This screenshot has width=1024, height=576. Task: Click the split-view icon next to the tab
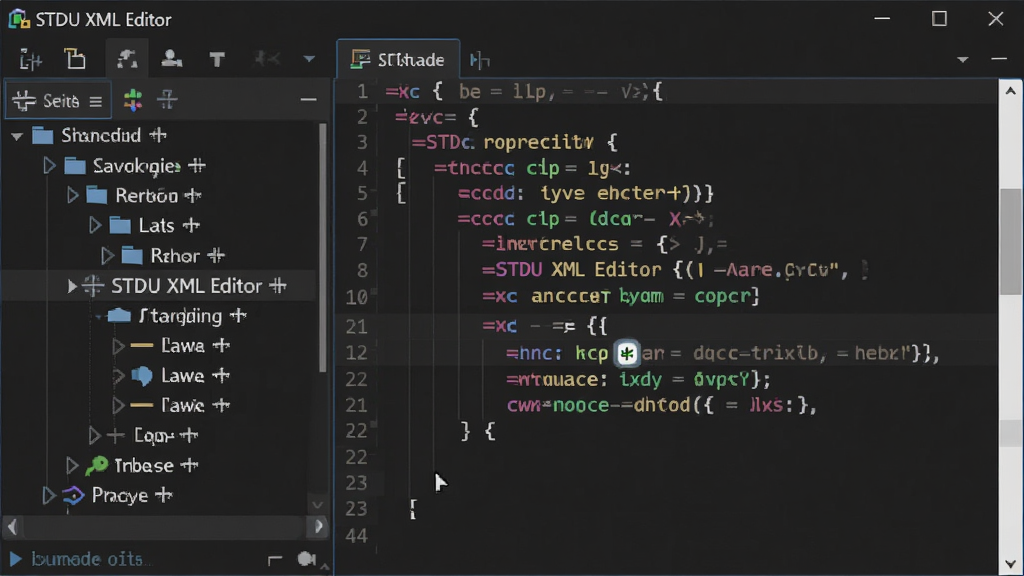(x=480, y=60)
